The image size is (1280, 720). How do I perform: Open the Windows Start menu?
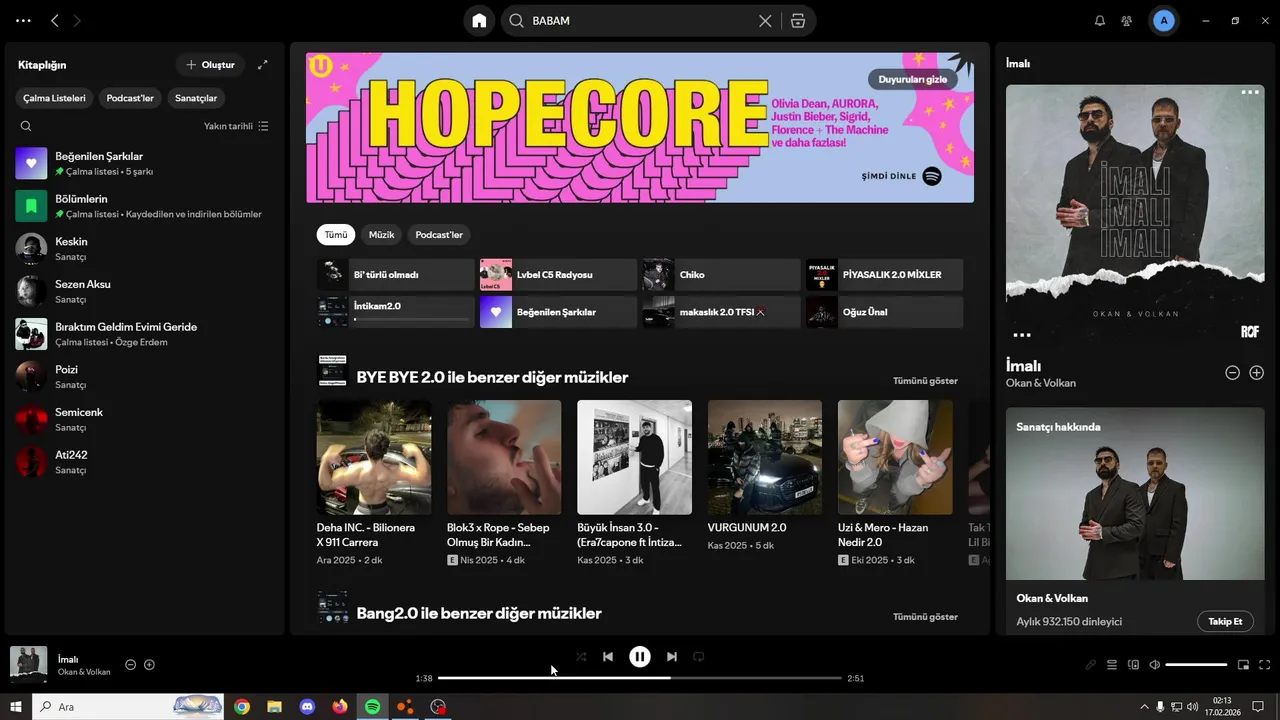16,707
